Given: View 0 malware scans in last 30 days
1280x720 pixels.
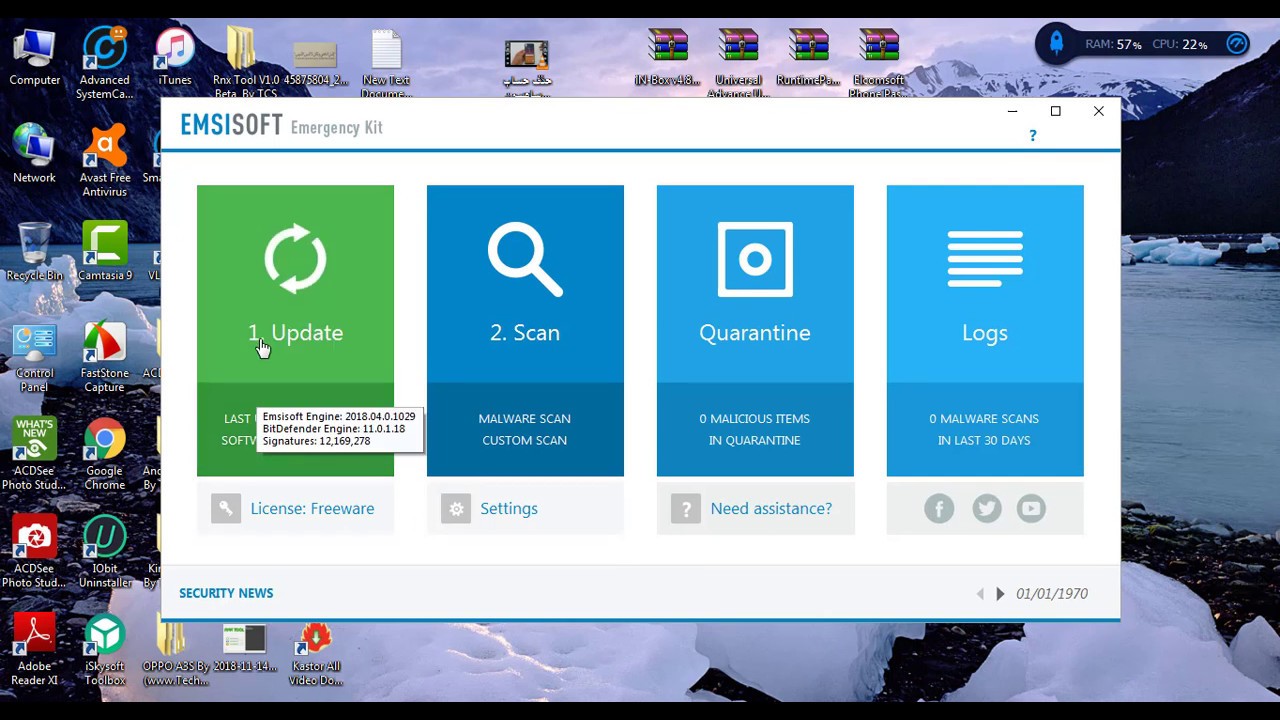Looking at the screenshot, I should click(985, 430).
